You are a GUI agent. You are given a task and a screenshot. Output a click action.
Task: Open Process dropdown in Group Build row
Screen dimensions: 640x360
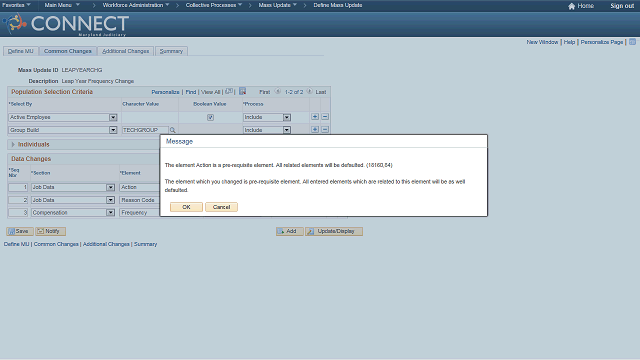(267, 130)
